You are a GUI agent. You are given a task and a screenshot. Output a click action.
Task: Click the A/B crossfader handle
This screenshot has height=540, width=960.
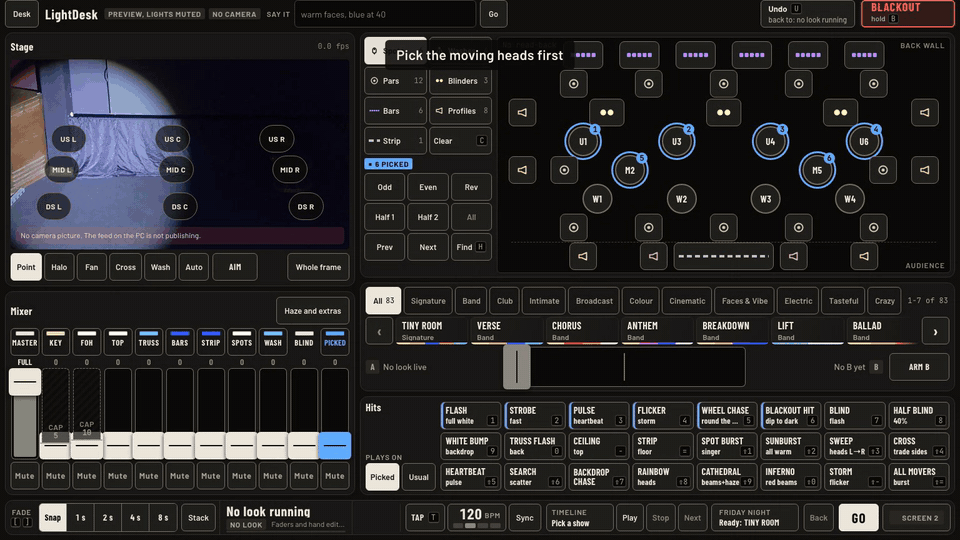(517, 367)
